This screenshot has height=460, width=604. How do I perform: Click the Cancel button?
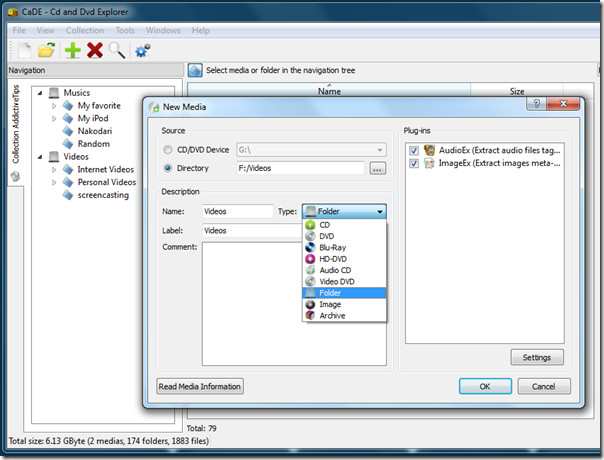pos(544,386)
